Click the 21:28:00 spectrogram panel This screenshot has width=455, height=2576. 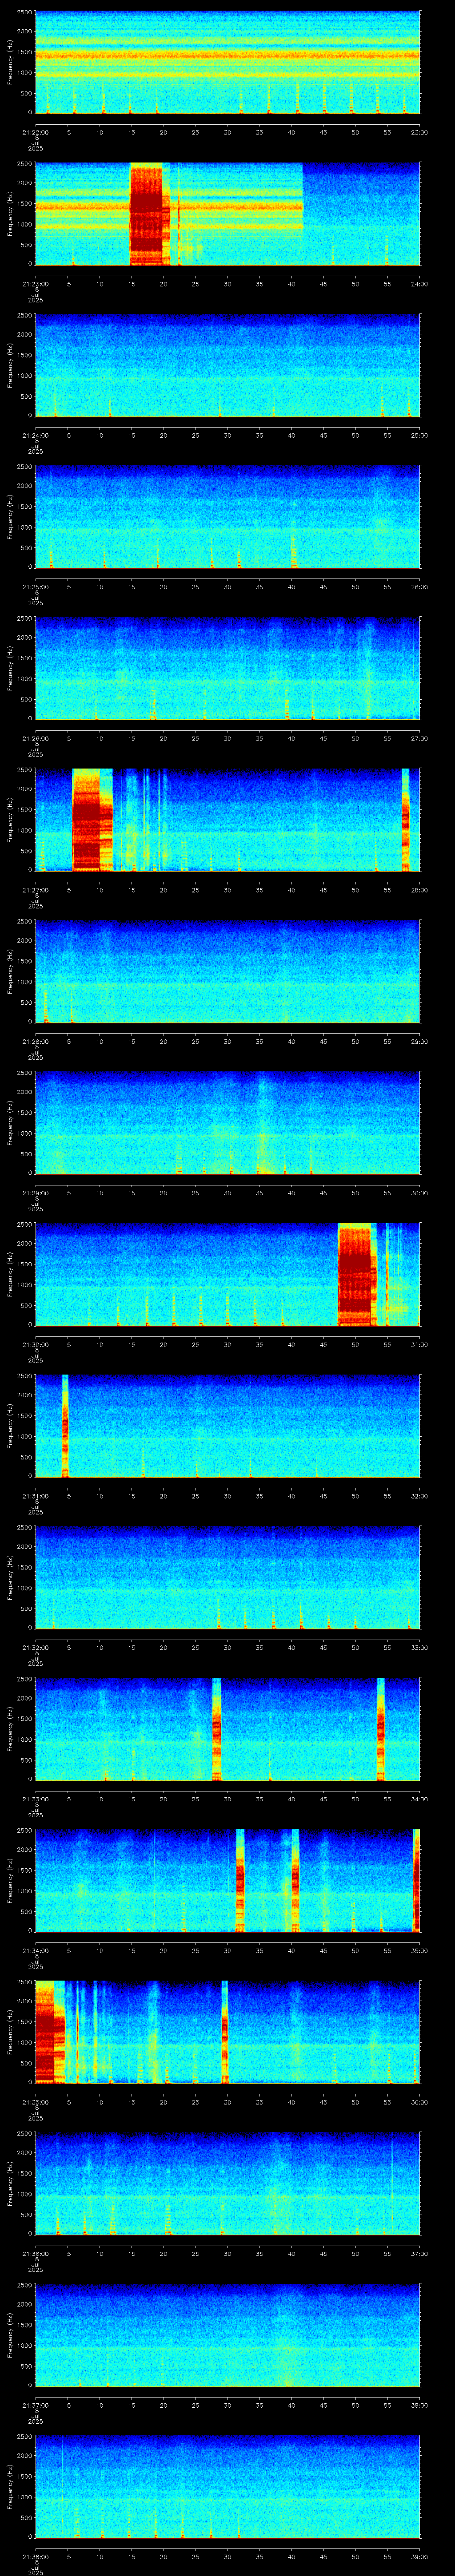(227, 972)
